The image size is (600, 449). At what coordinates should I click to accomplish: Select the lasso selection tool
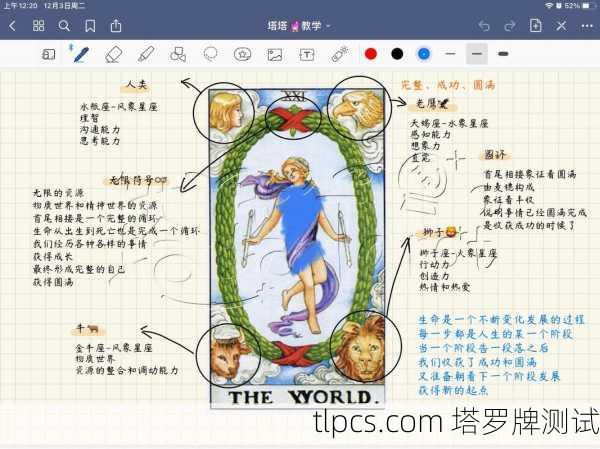pyautogui.click(x=210, y=54)
